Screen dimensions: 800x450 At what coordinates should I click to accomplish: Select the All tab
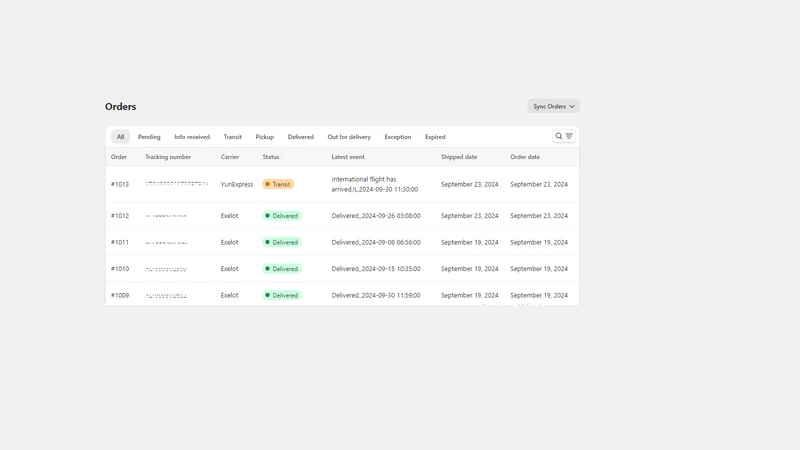(120, 137)
